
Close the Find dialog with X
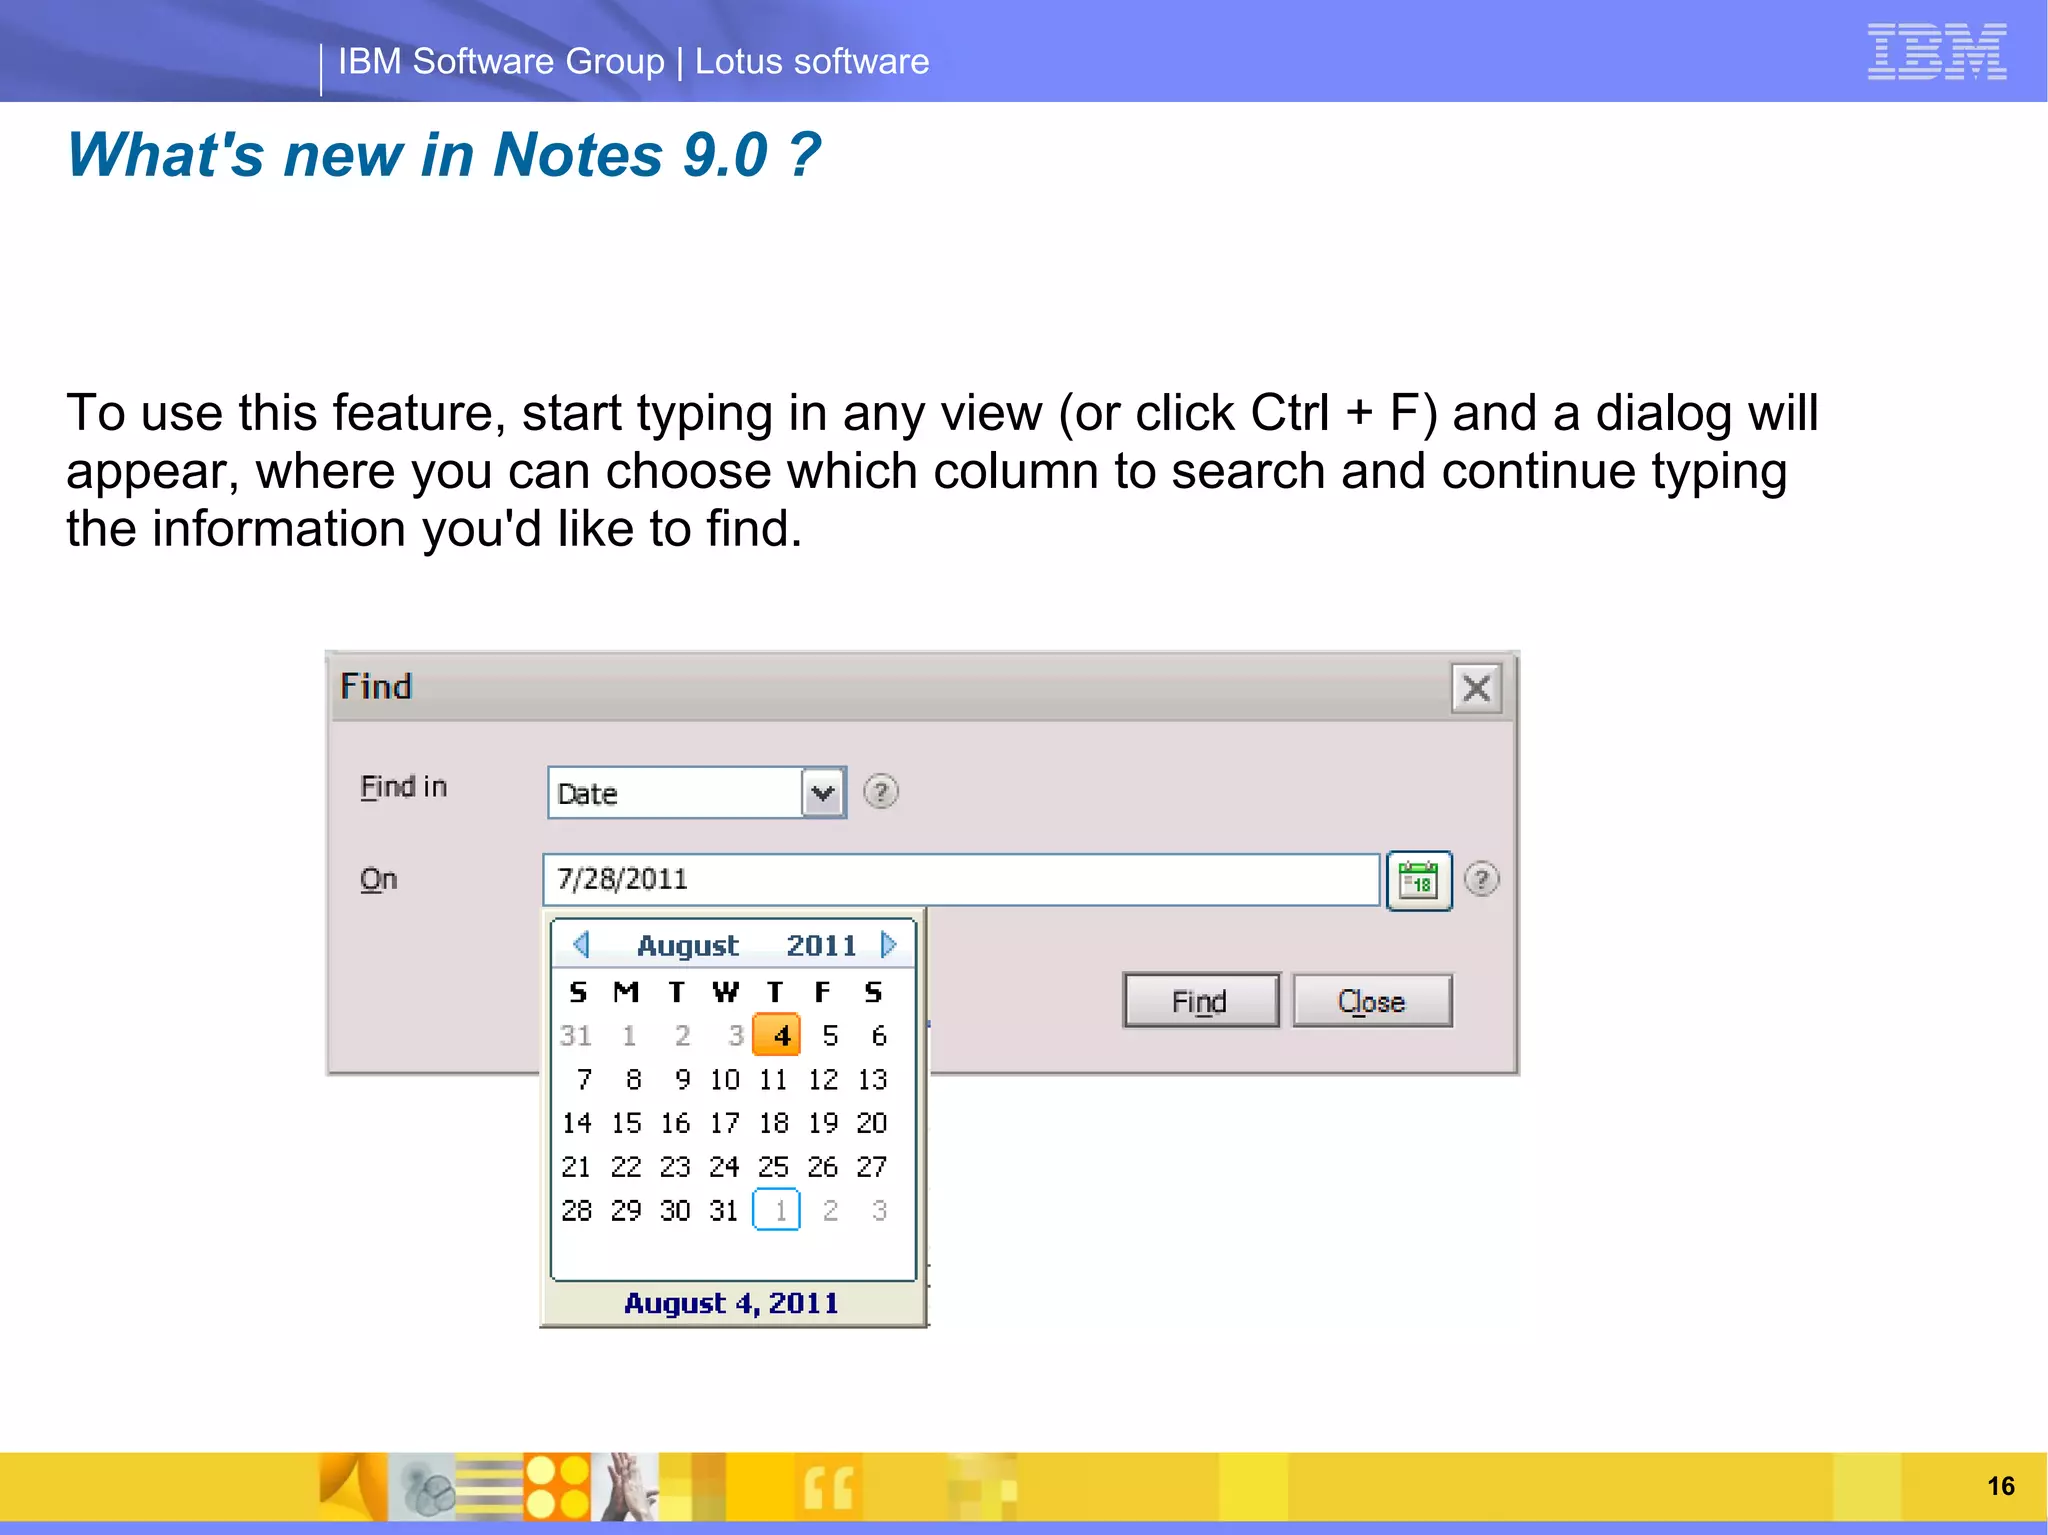tap(1476, 688)
